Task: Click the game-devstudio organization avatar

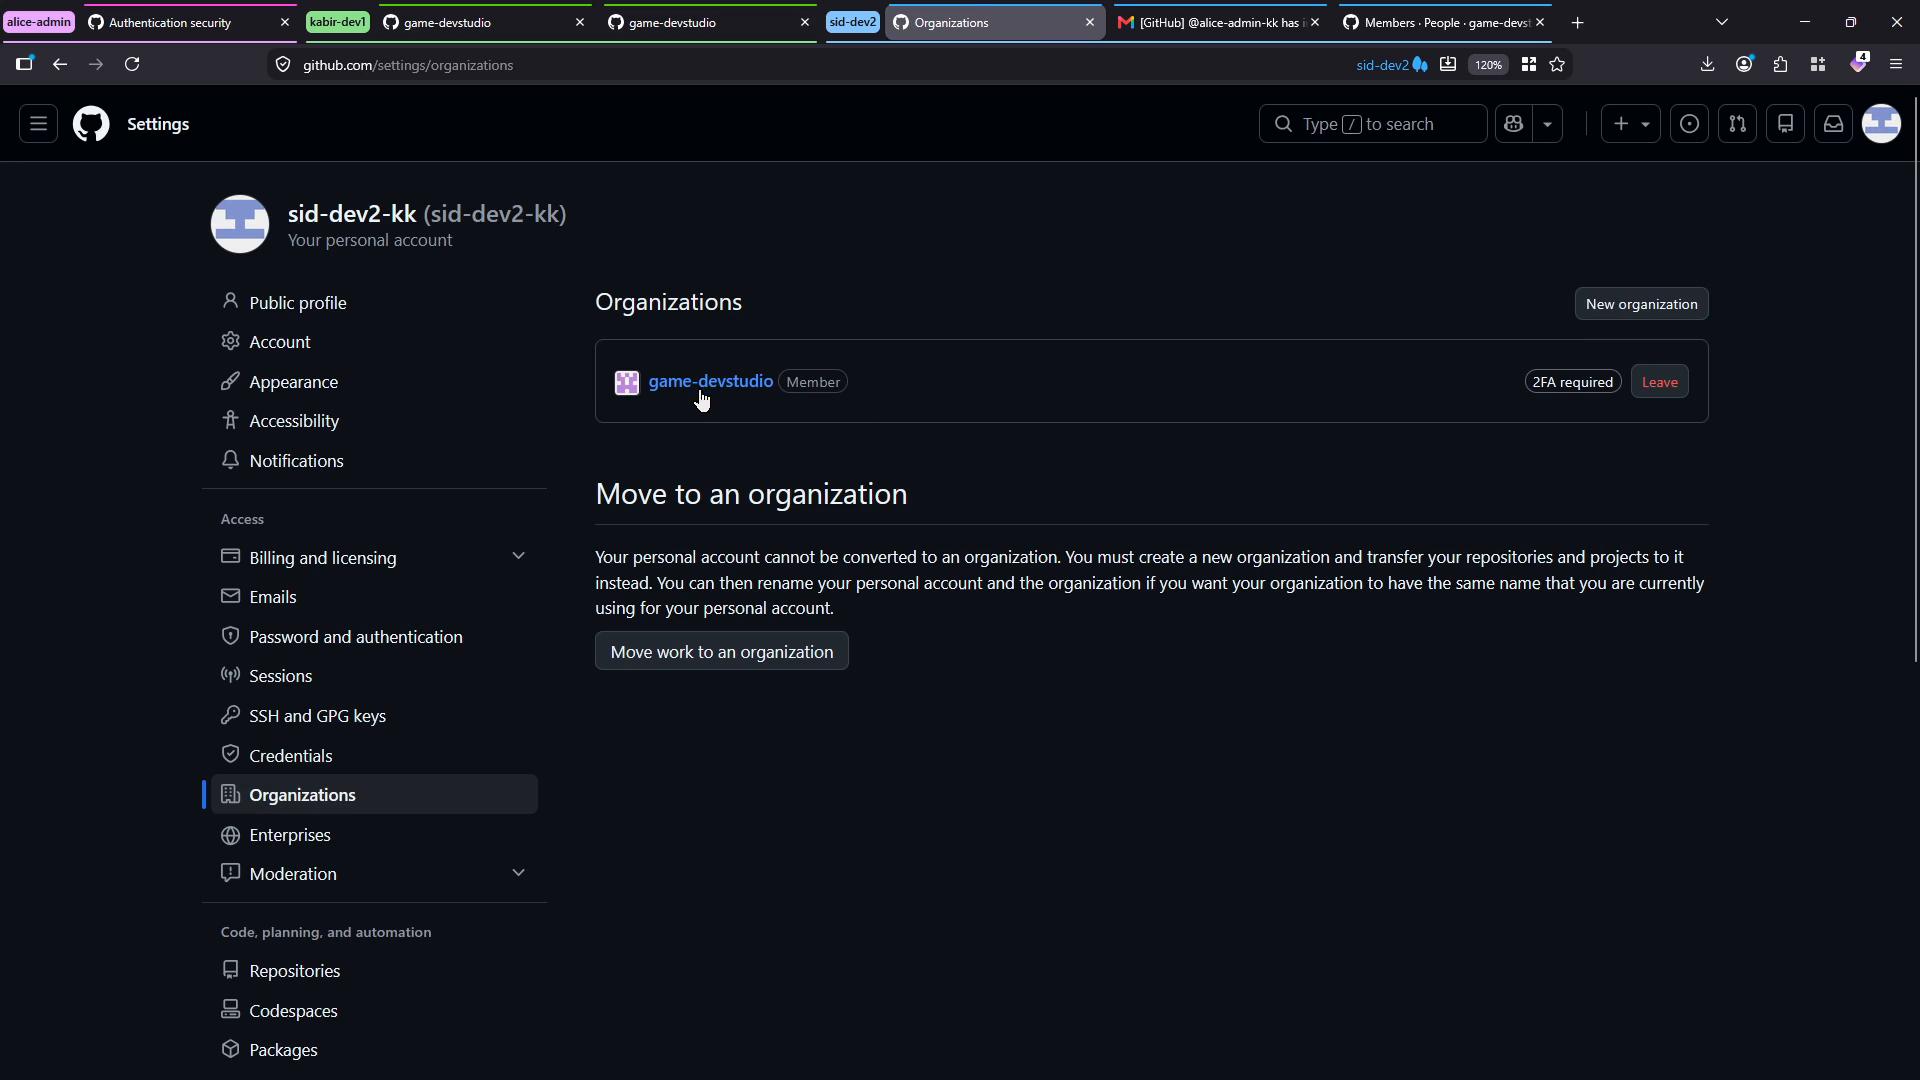Action: point(627,382)
